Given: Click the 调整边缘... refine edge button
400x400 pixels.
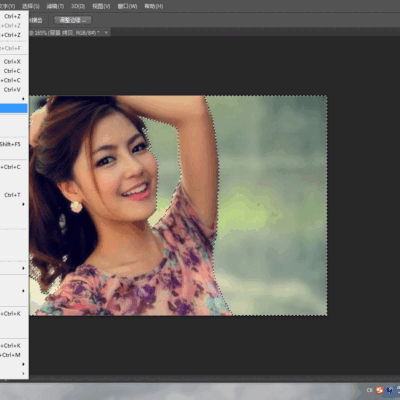Looking at the screenshot, I should pos(73,20).
